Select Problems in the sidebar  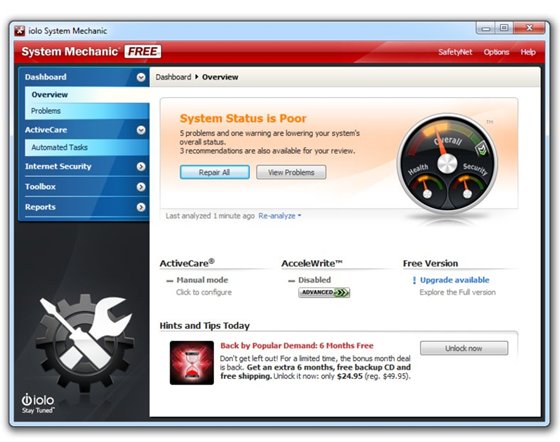coord(87,111)
